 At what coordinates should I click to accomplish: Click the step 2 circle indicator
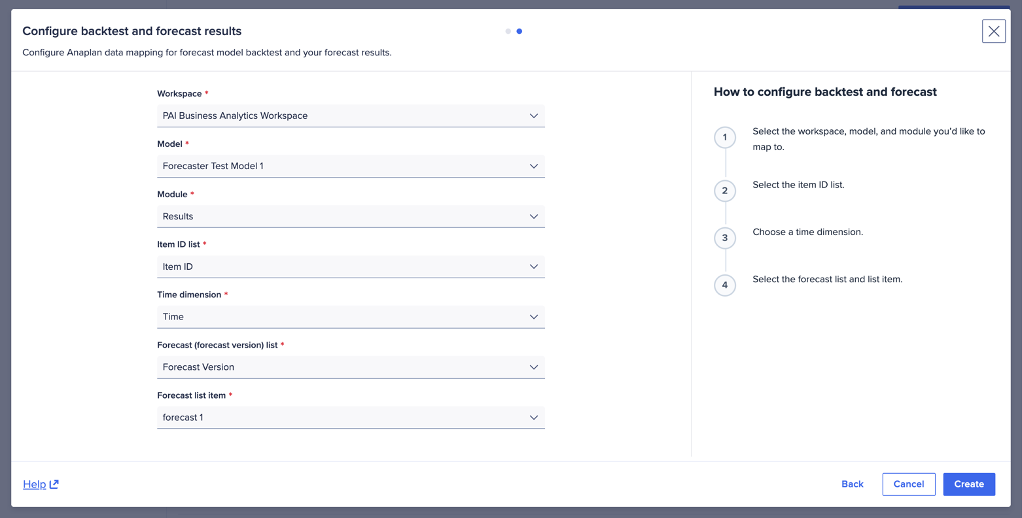tap(724, 190)
